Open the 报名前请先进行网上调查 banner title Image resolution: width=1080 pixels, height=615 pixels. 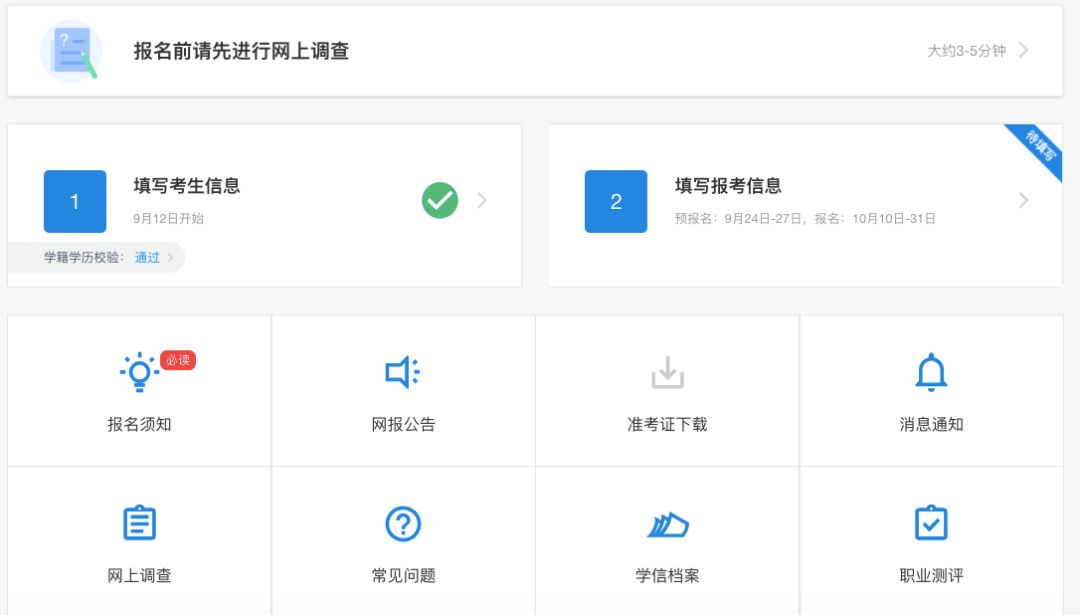[241, 51]
